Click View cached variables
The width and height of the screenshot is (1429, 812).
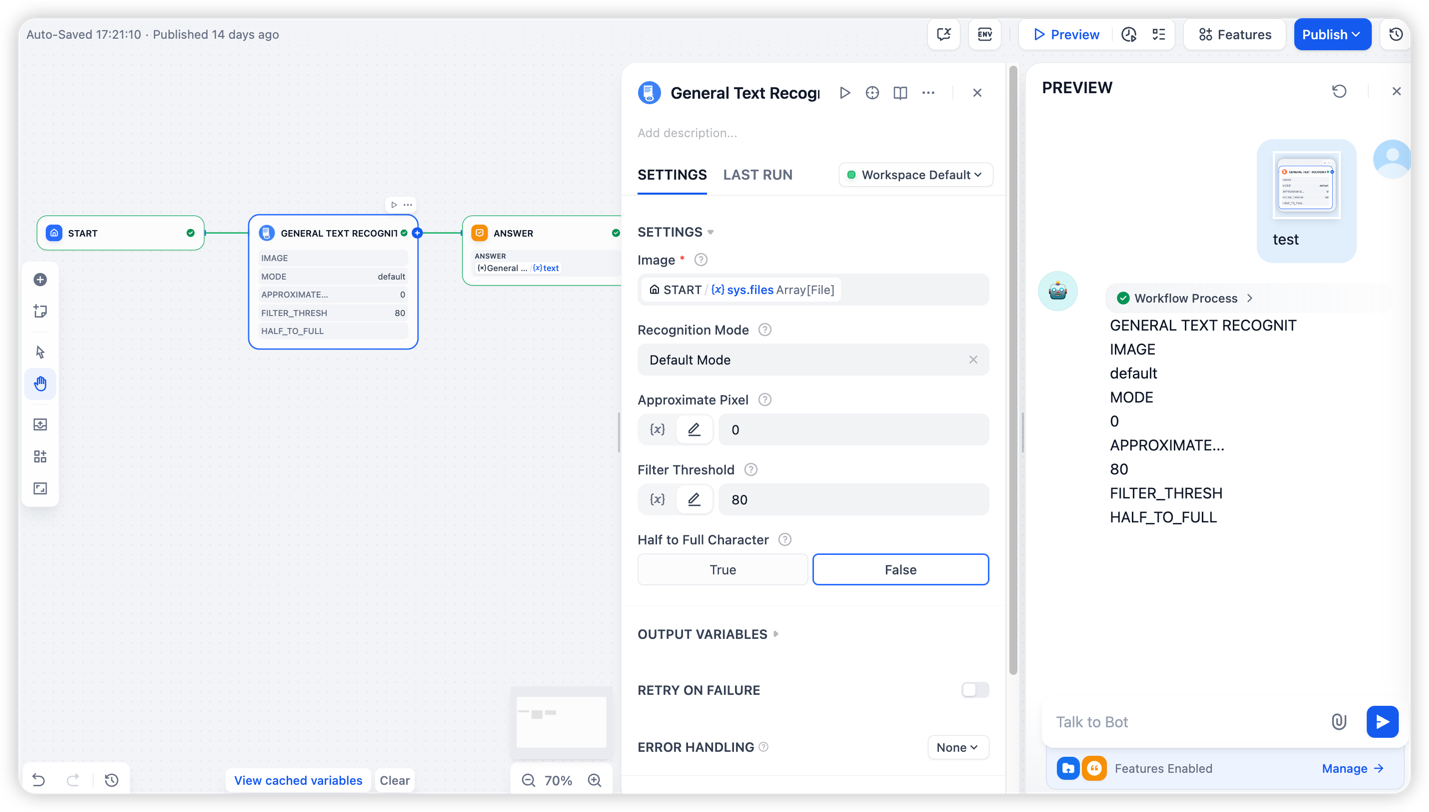point(298,780)
